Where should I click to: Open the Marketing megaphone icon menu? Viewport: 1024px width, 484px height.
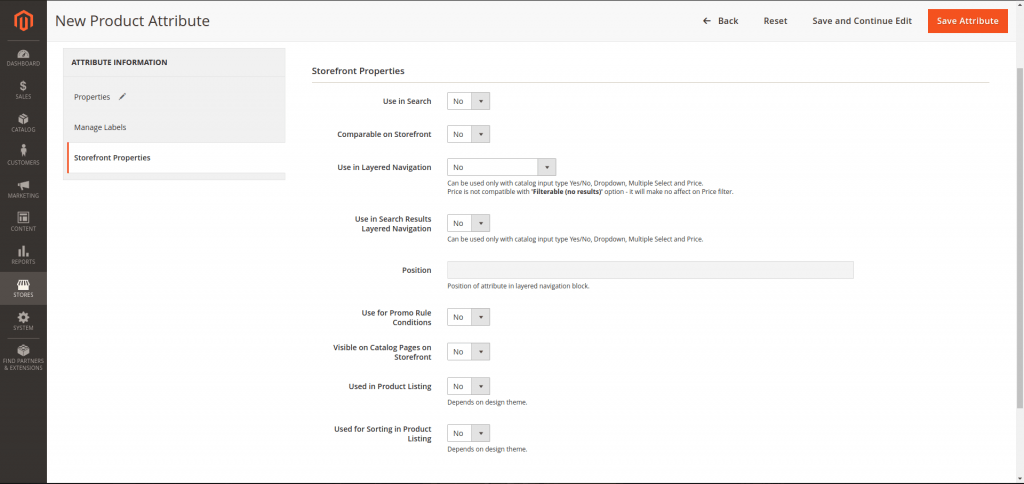pyautogui.click(x=23, y=188)
